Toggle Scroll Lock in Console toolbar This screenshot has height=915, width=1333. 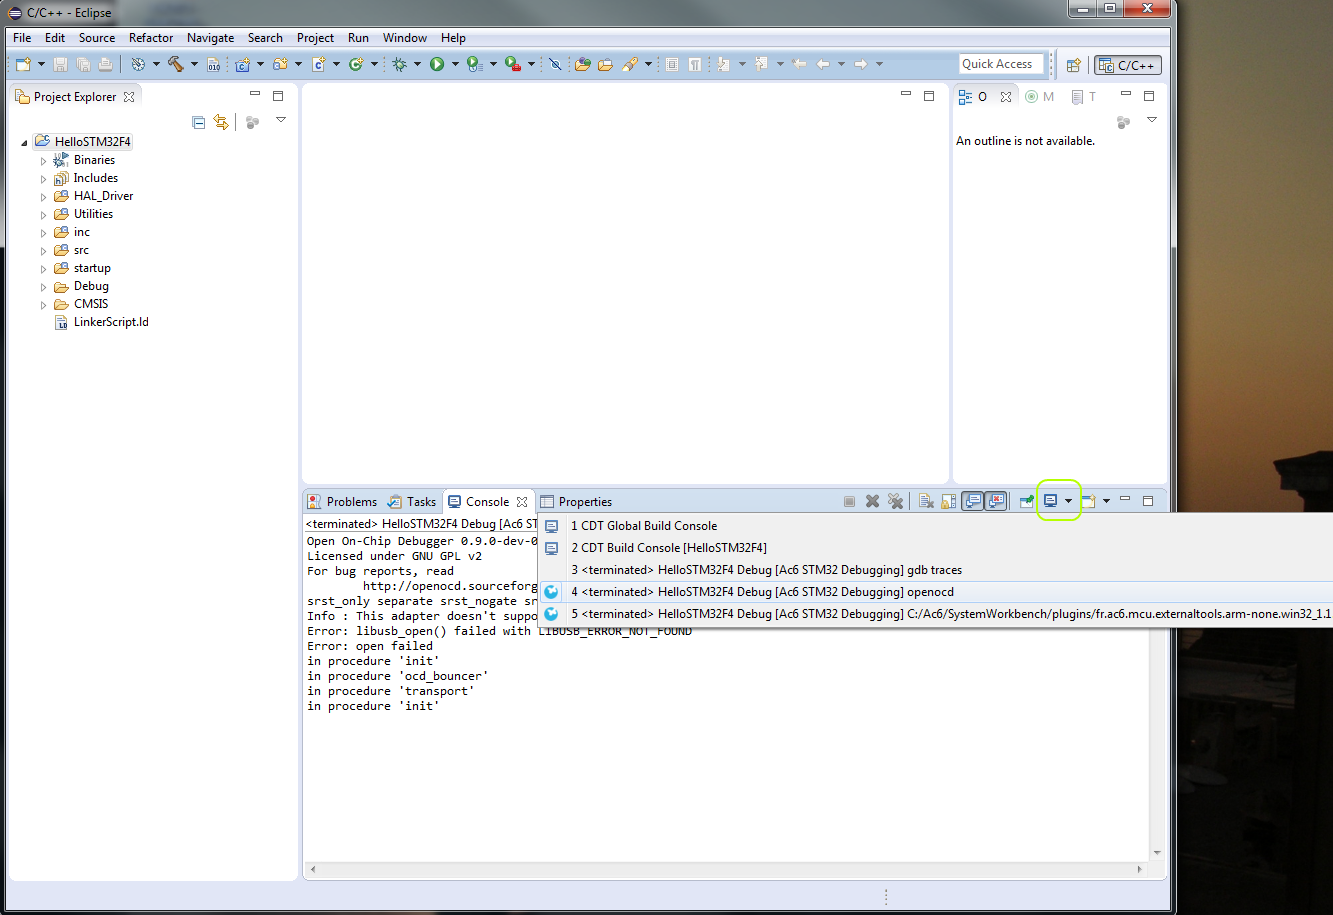coord(948,502)
